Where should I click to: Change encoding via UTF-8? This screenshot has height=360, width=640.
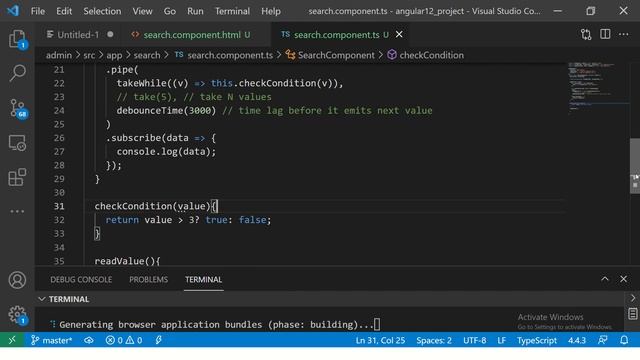coord(474,340)
